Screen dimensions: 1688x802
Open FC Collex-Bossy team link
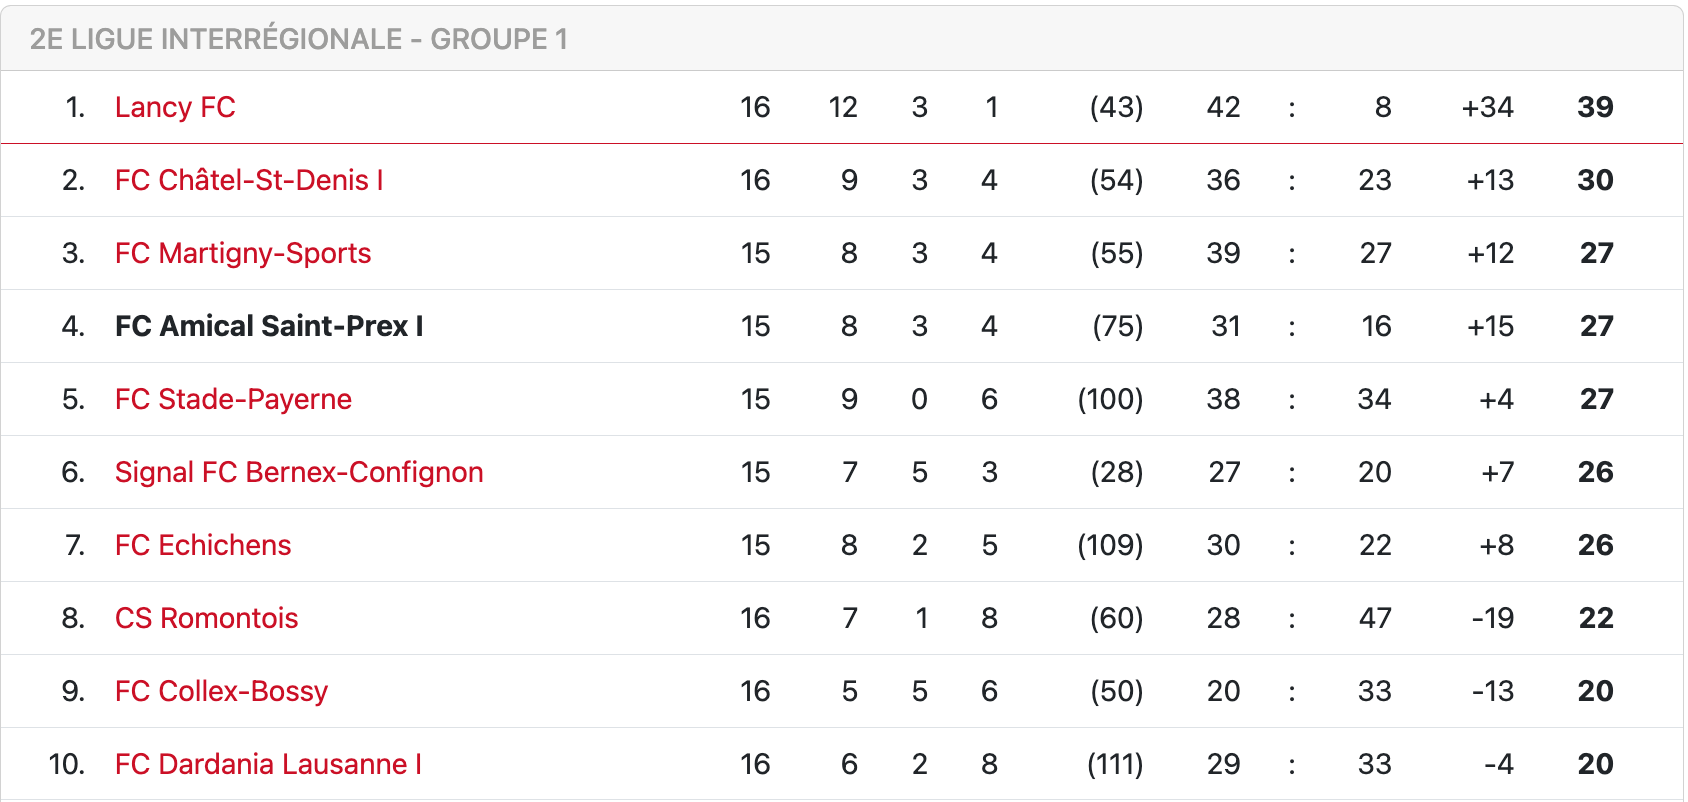point(221,691)
